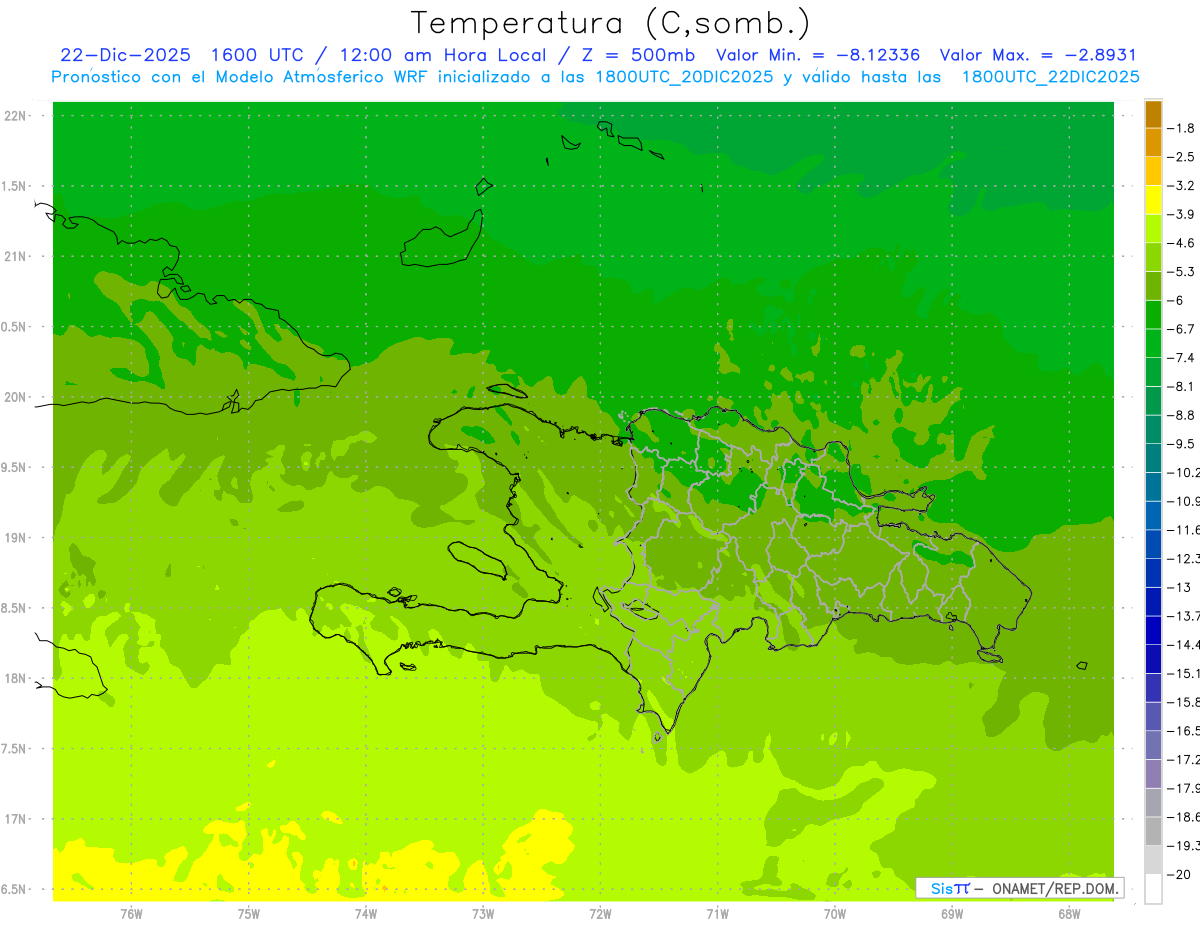Pick the yellow swatch between -3.2 and -3.9
This screenshot has height=927, width=1200.
tap(1153, 200)
